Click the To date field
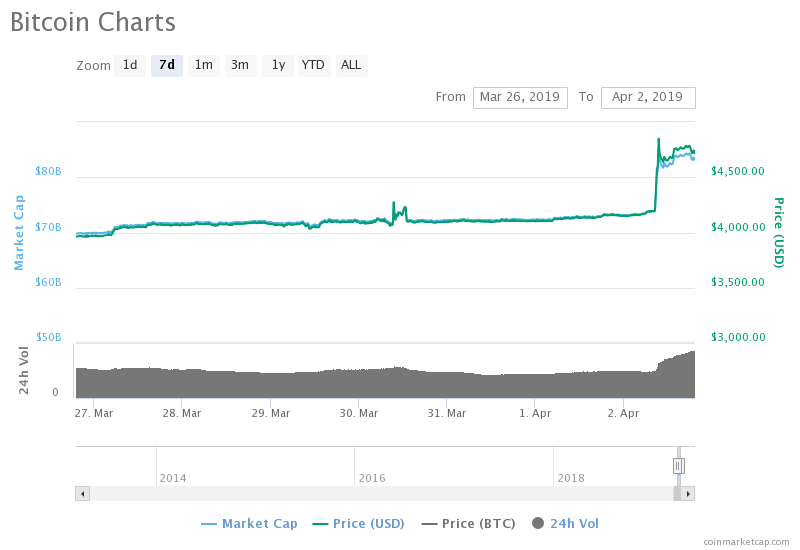The width and height of the screenshot is (800, 550). (x=647, y=97)
